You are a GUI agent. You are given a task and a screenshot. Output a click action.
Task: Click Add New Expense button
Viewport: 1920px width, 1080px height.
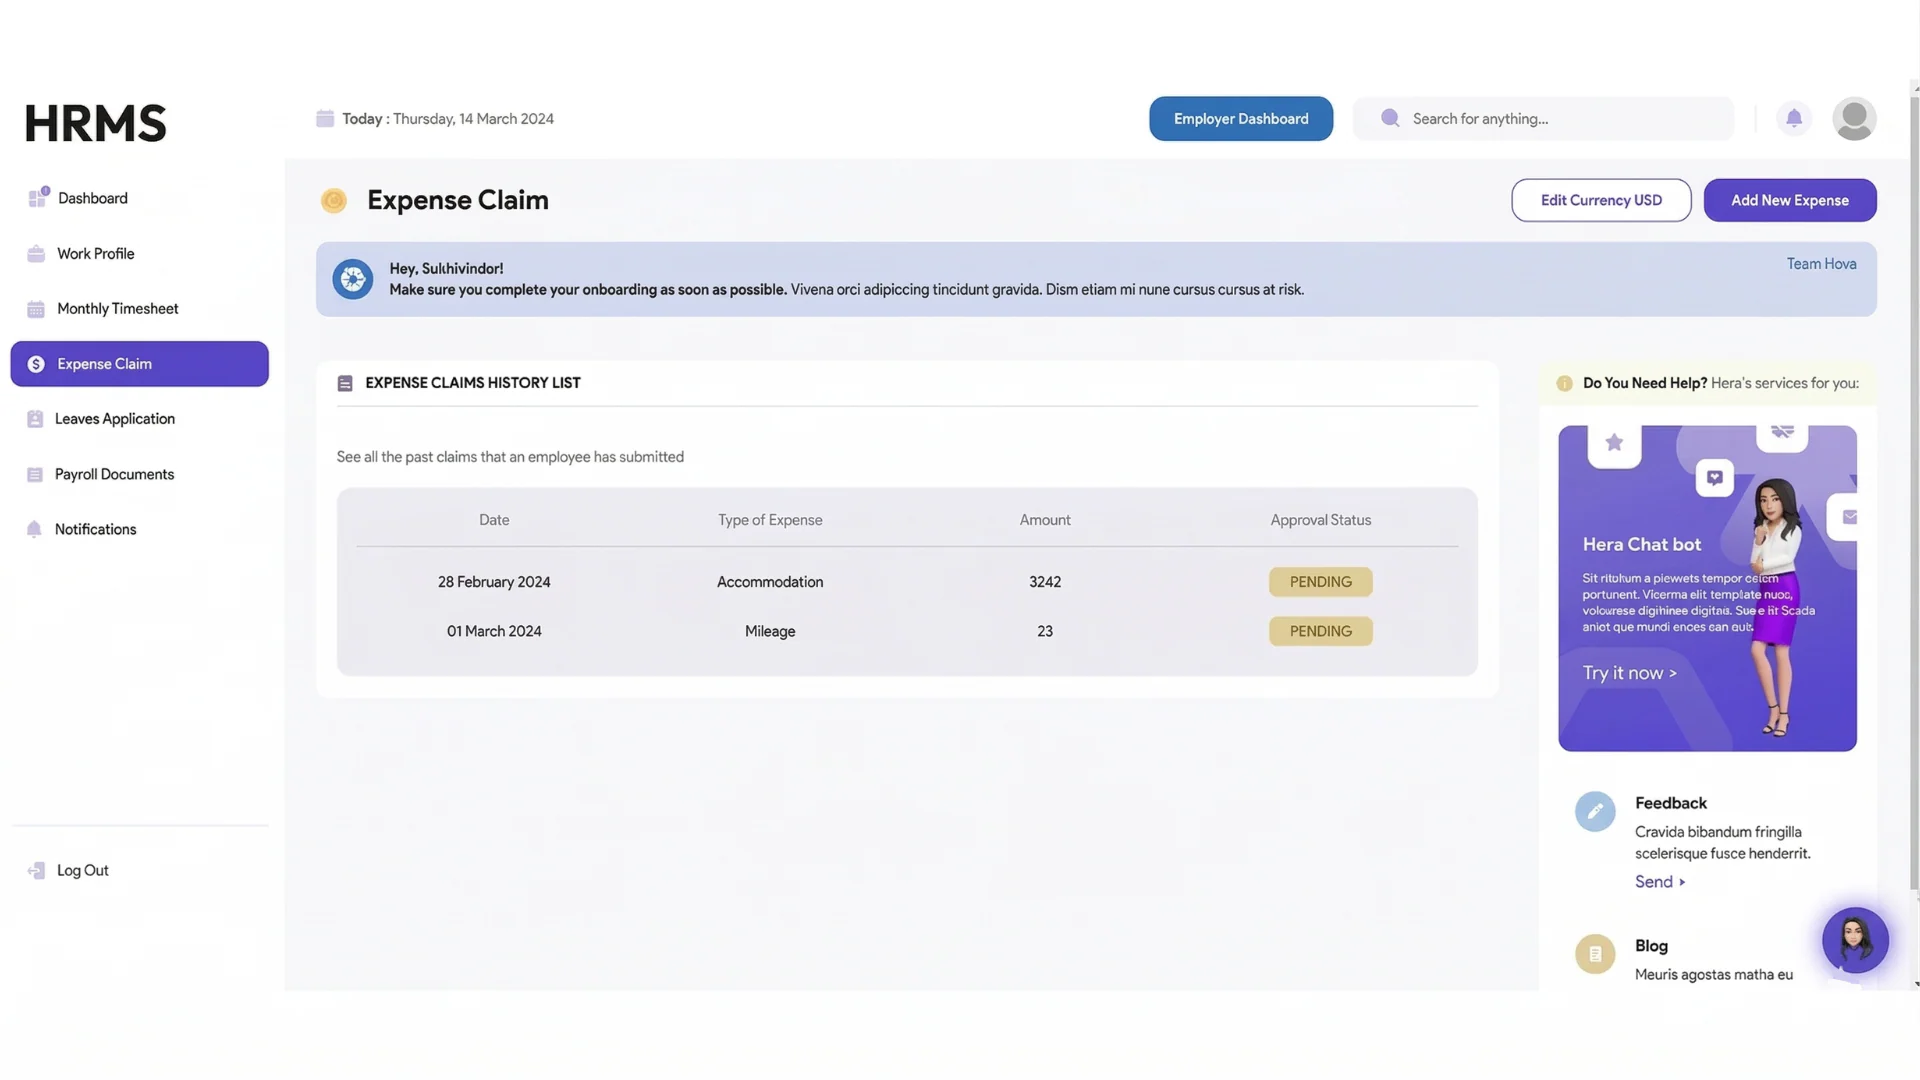[x=1790, y=200]
